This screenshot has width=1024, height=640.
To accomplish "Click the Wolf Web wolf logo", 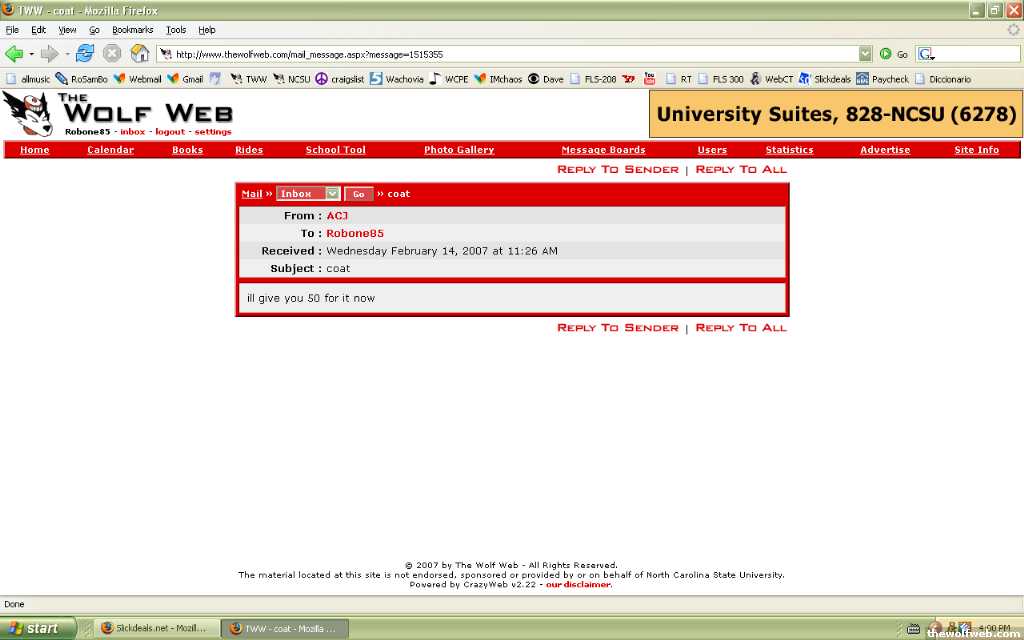I will pyautogui.click(x=28, y=114).
